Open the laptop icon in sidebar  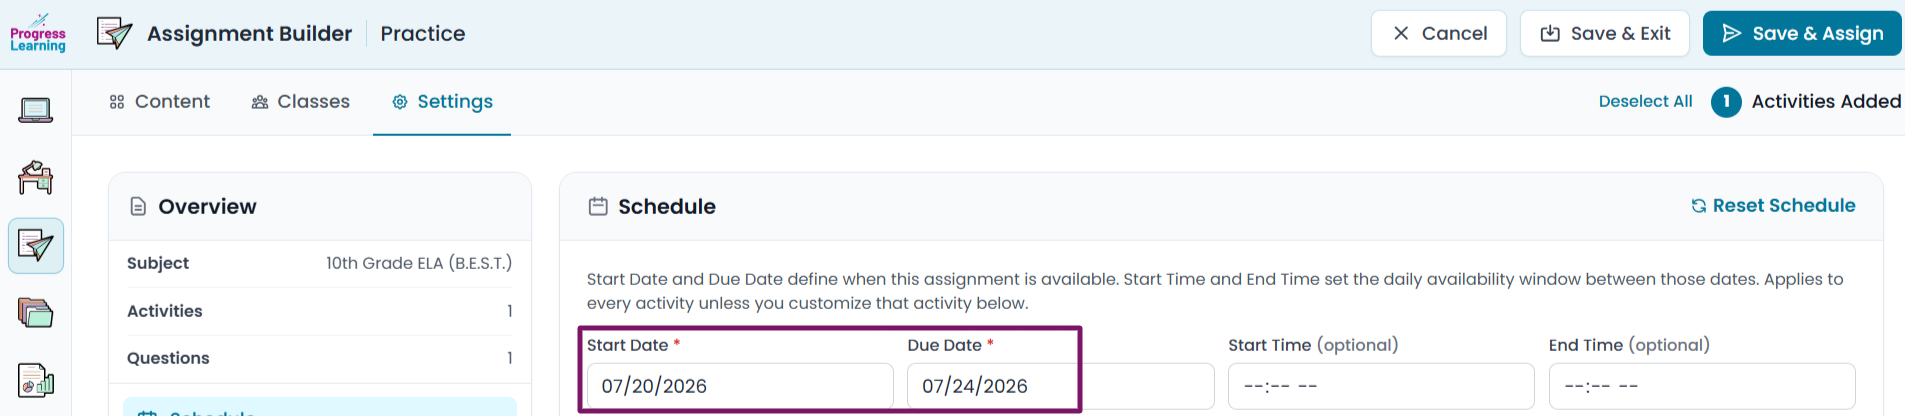pyautogui.click(x=36, y=110)
